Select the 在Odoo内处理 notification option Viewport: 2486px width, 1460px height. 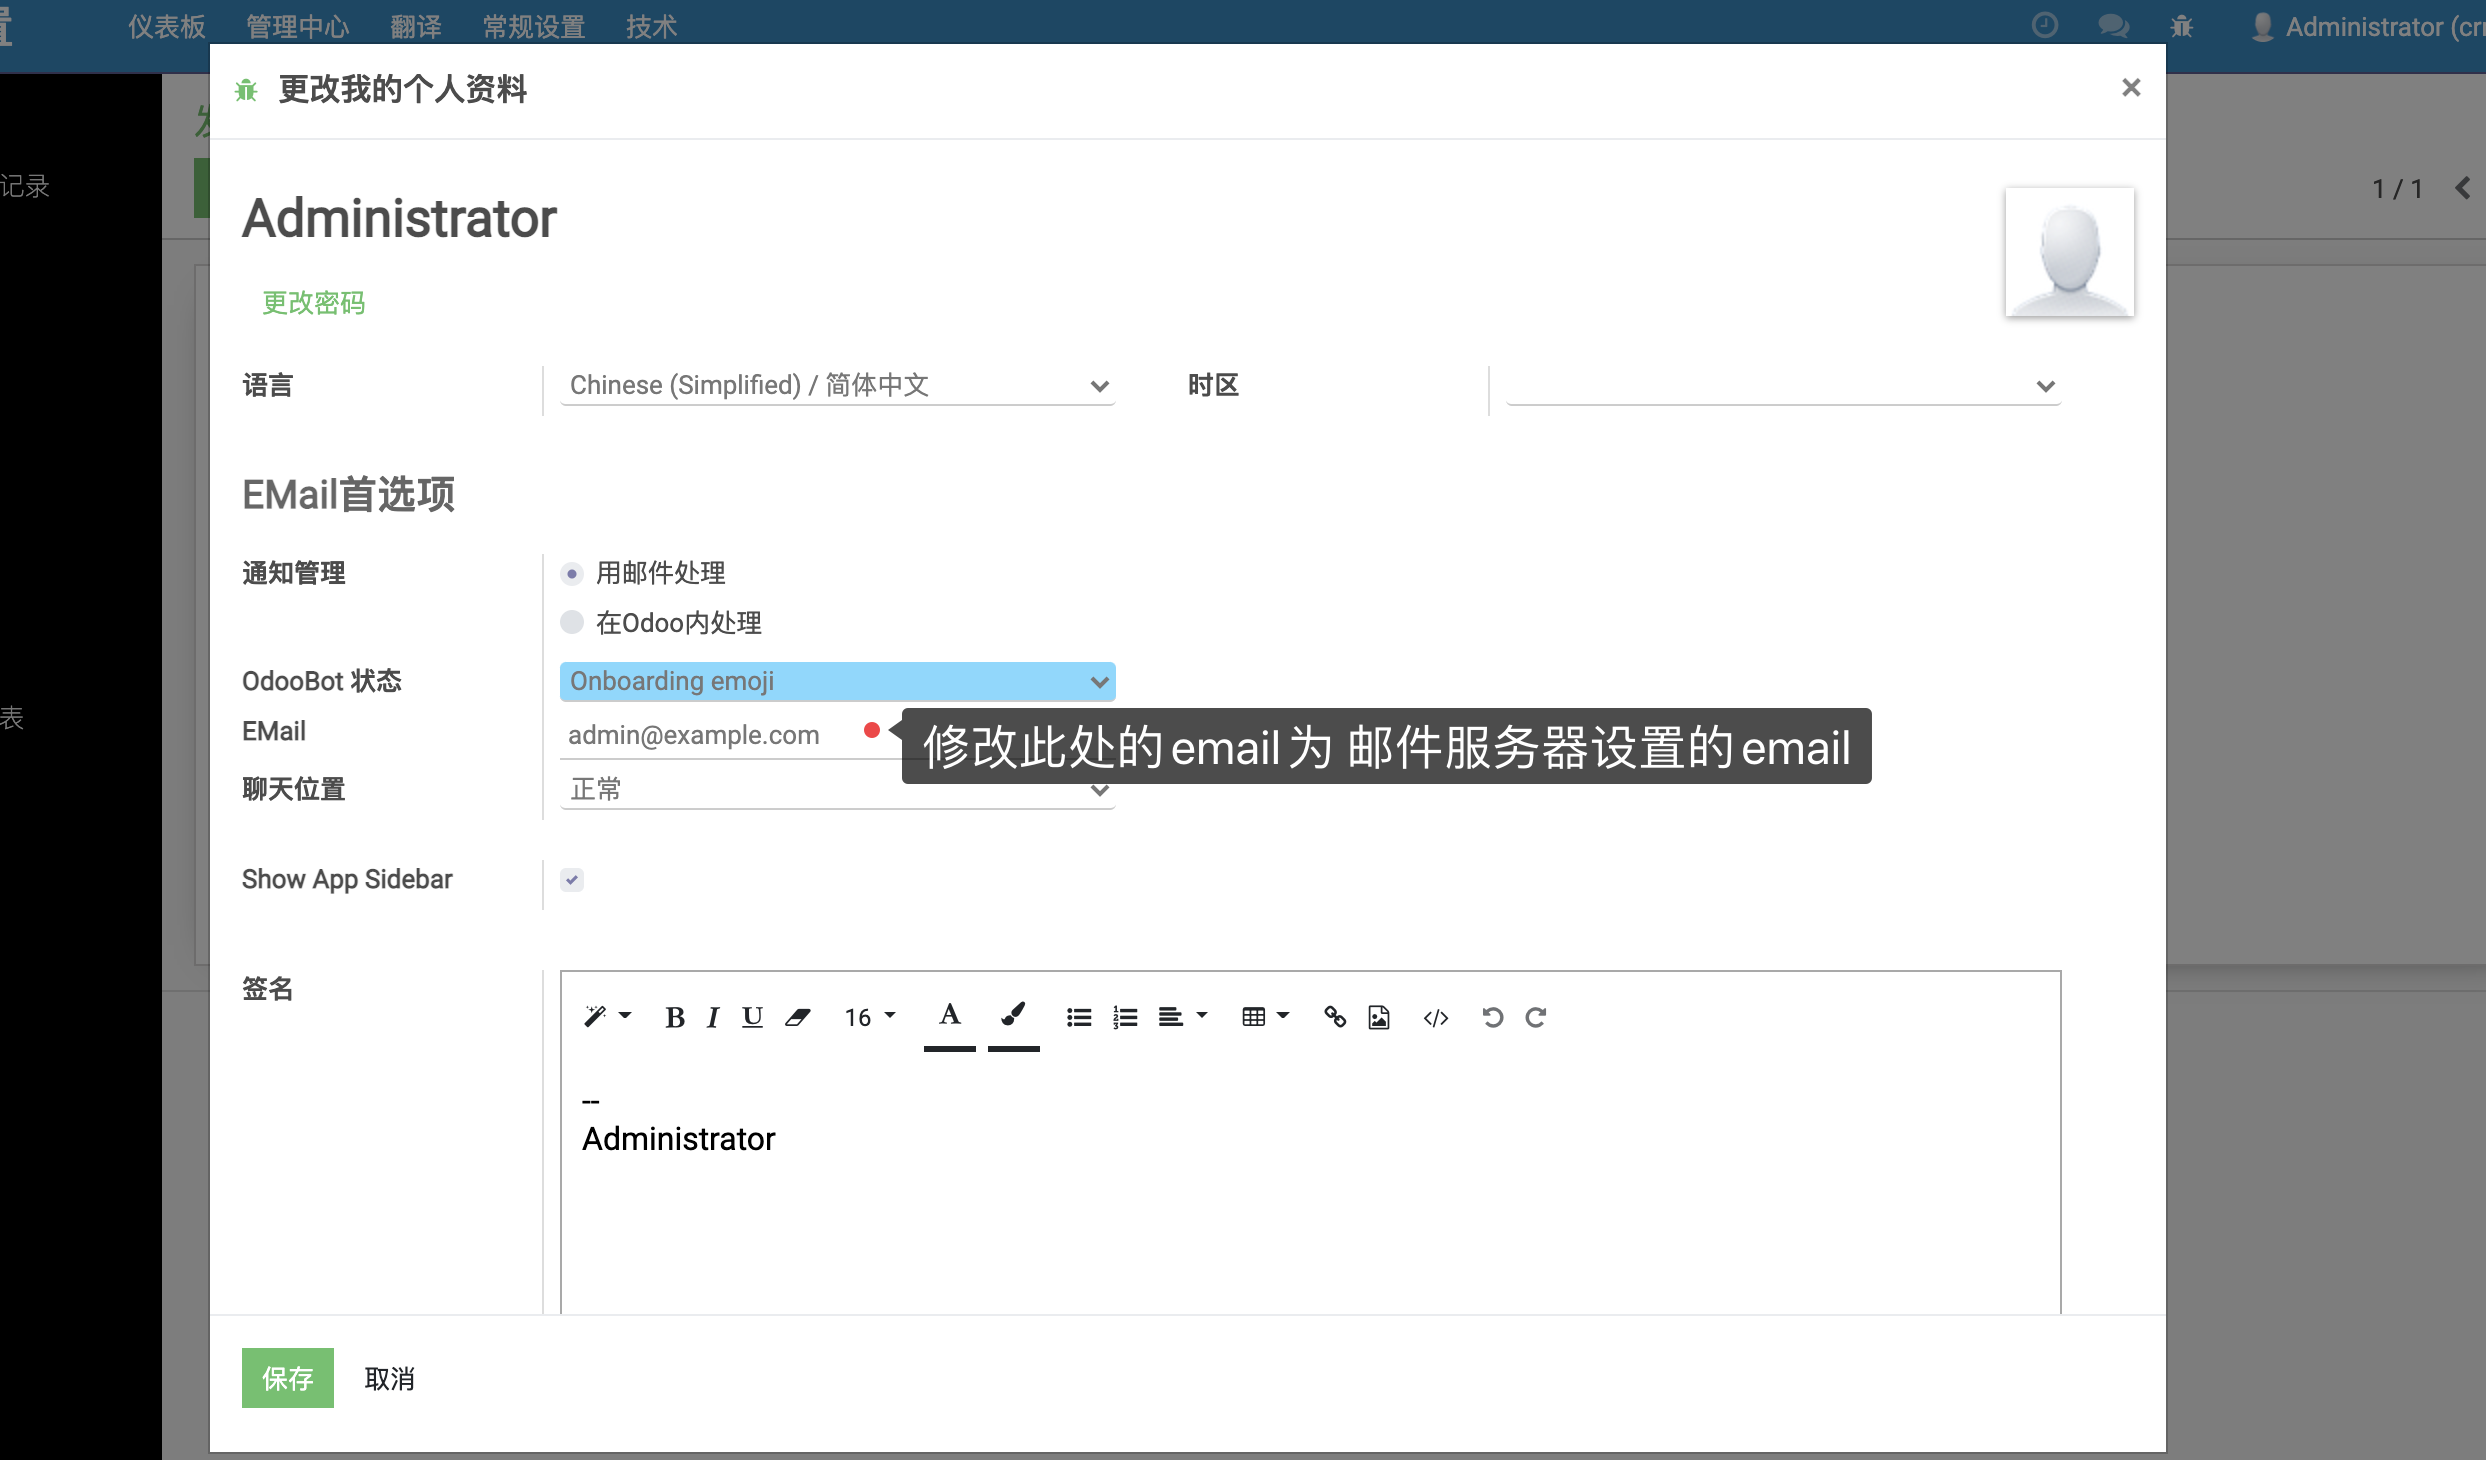(572, 621)
